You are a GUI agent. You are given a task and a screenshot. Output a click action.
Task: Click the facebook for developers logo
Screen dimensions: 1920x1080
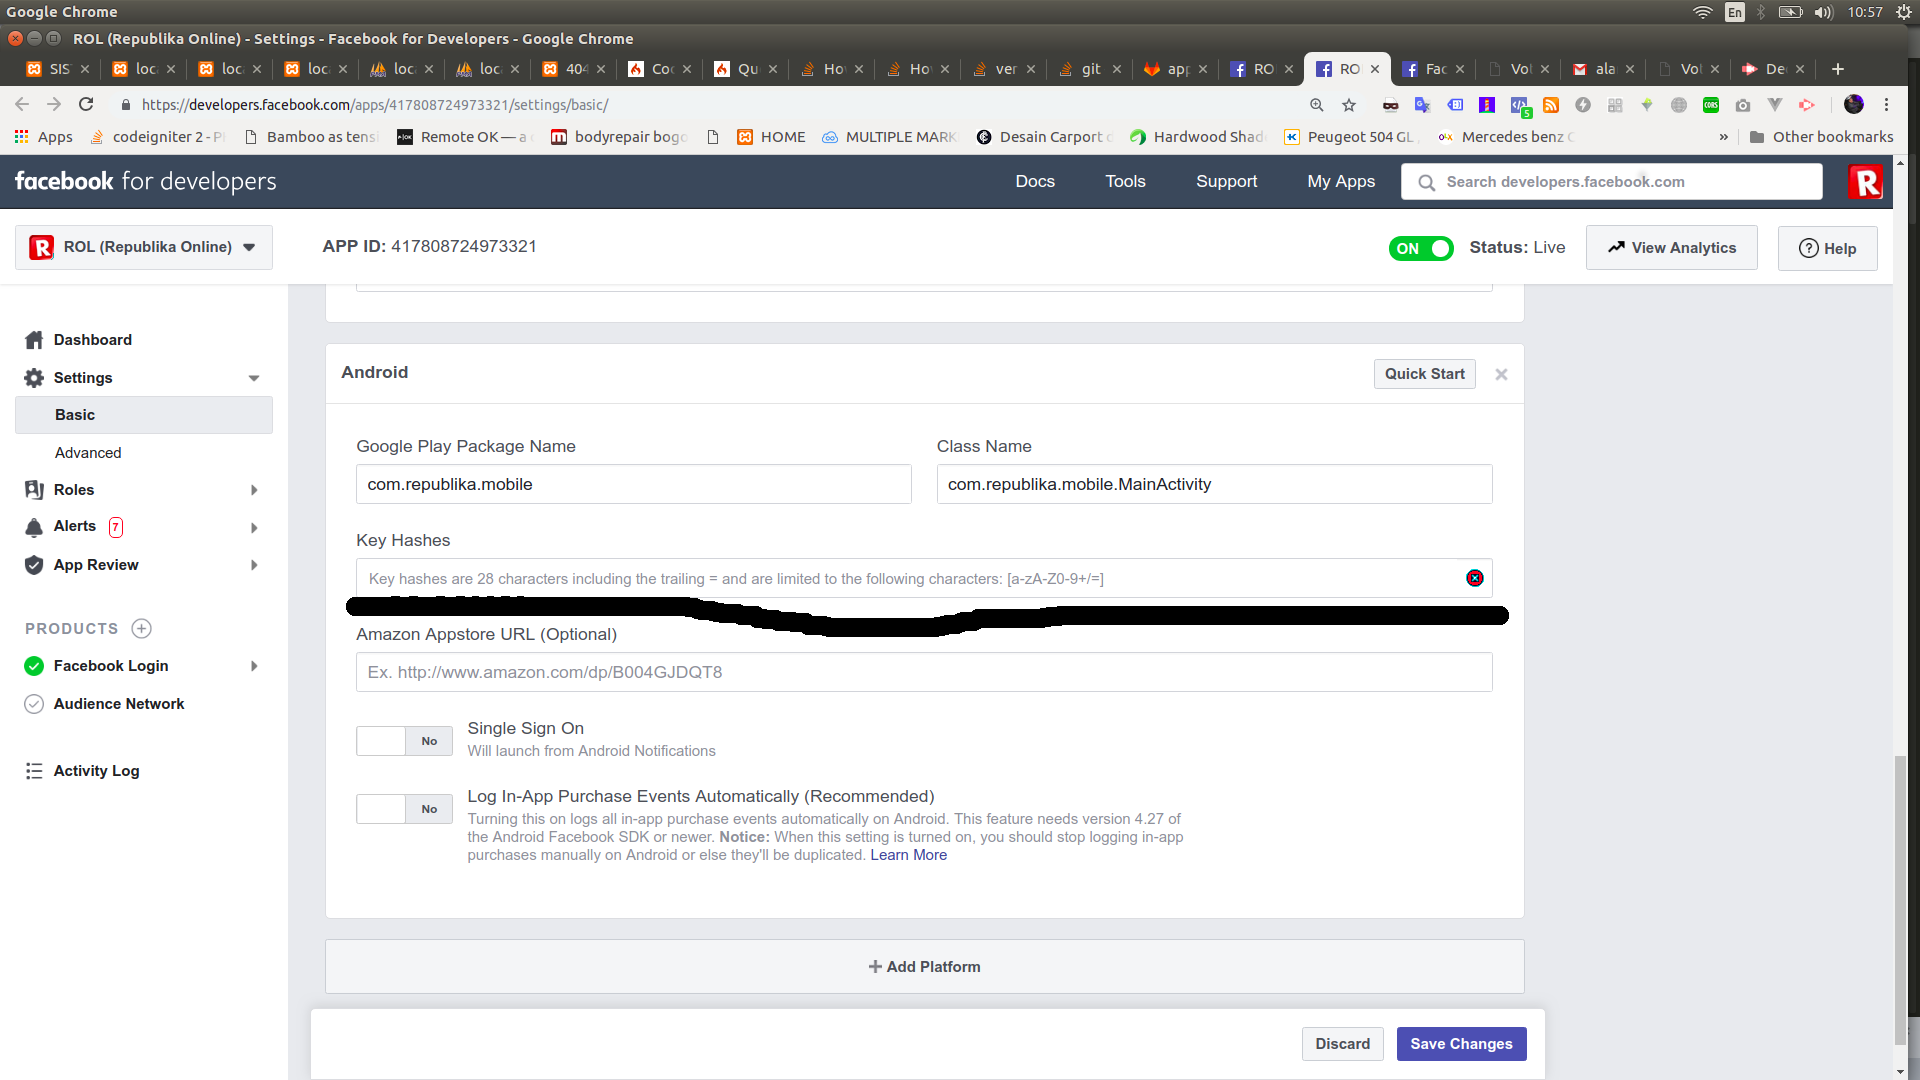[x=145, y=181]
